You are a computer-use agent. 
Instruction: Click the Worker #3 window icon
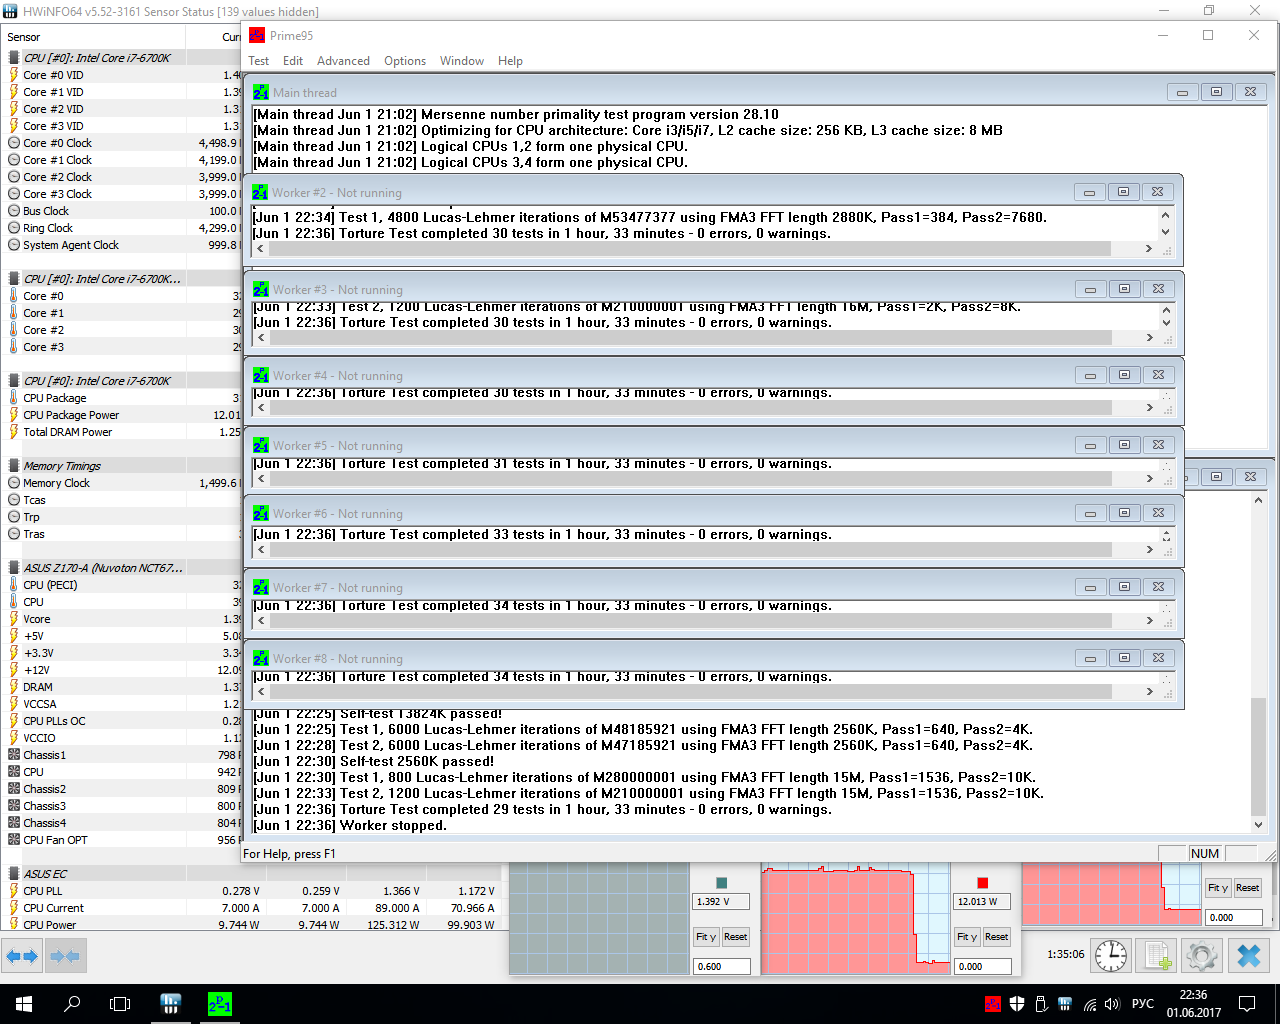[261, 289]
